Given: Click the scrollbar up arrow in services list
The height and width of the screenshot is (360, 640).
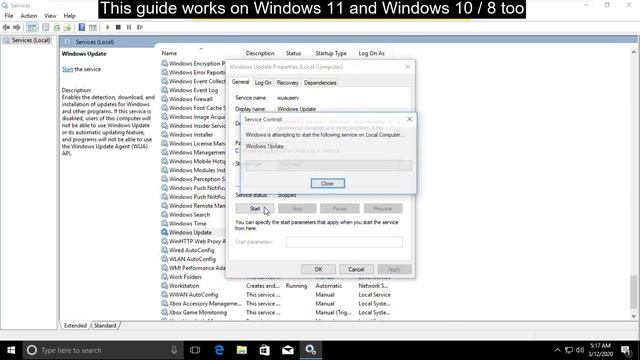Looking at the screenshot, I should point(633,52).
